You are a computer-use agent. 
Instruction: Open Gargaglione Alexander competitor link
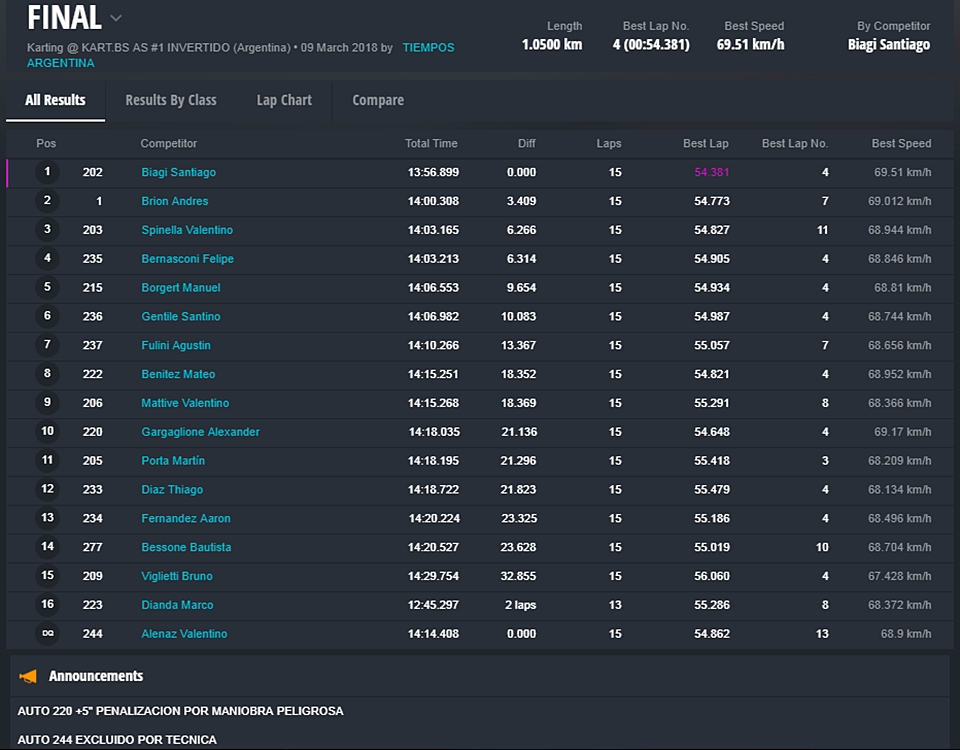tap(200, 432)
